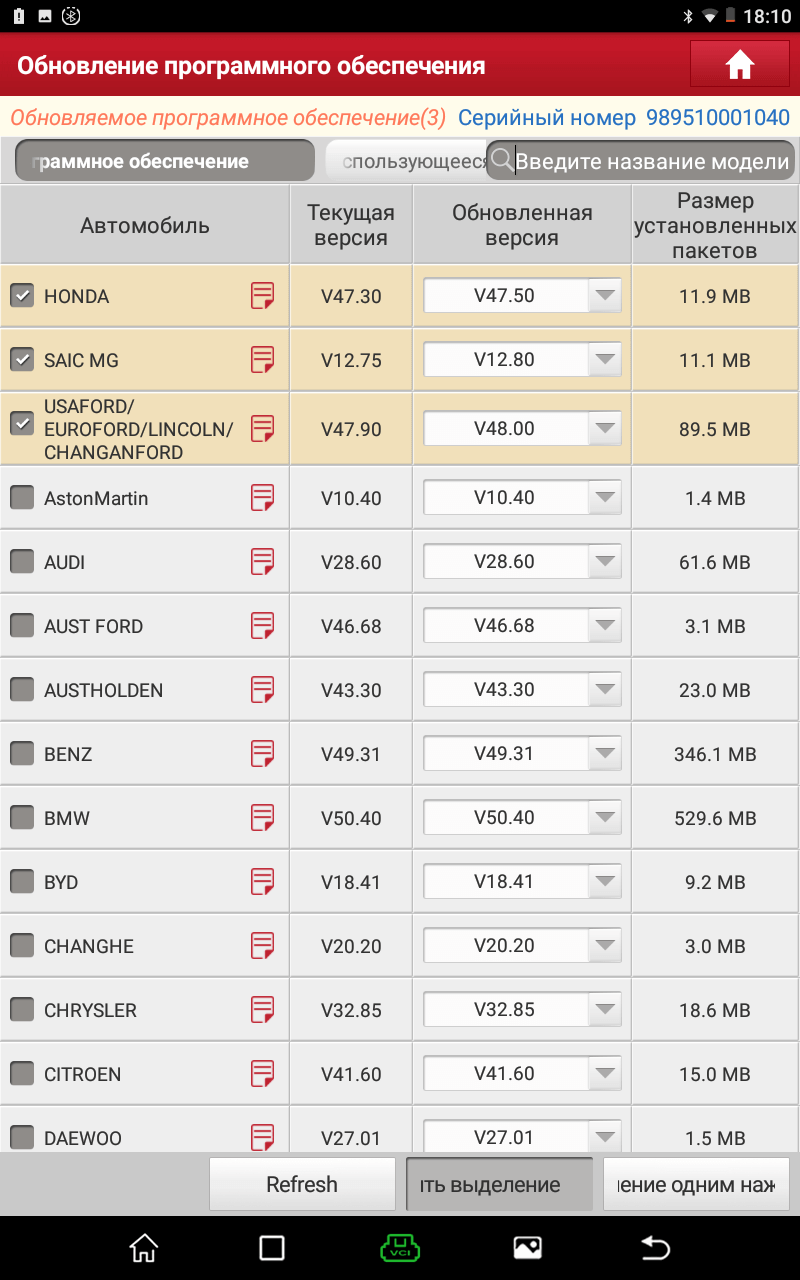Enable the CHRYSLER checkbox
800x1280 pixels.
click(x=22, y=1010)
